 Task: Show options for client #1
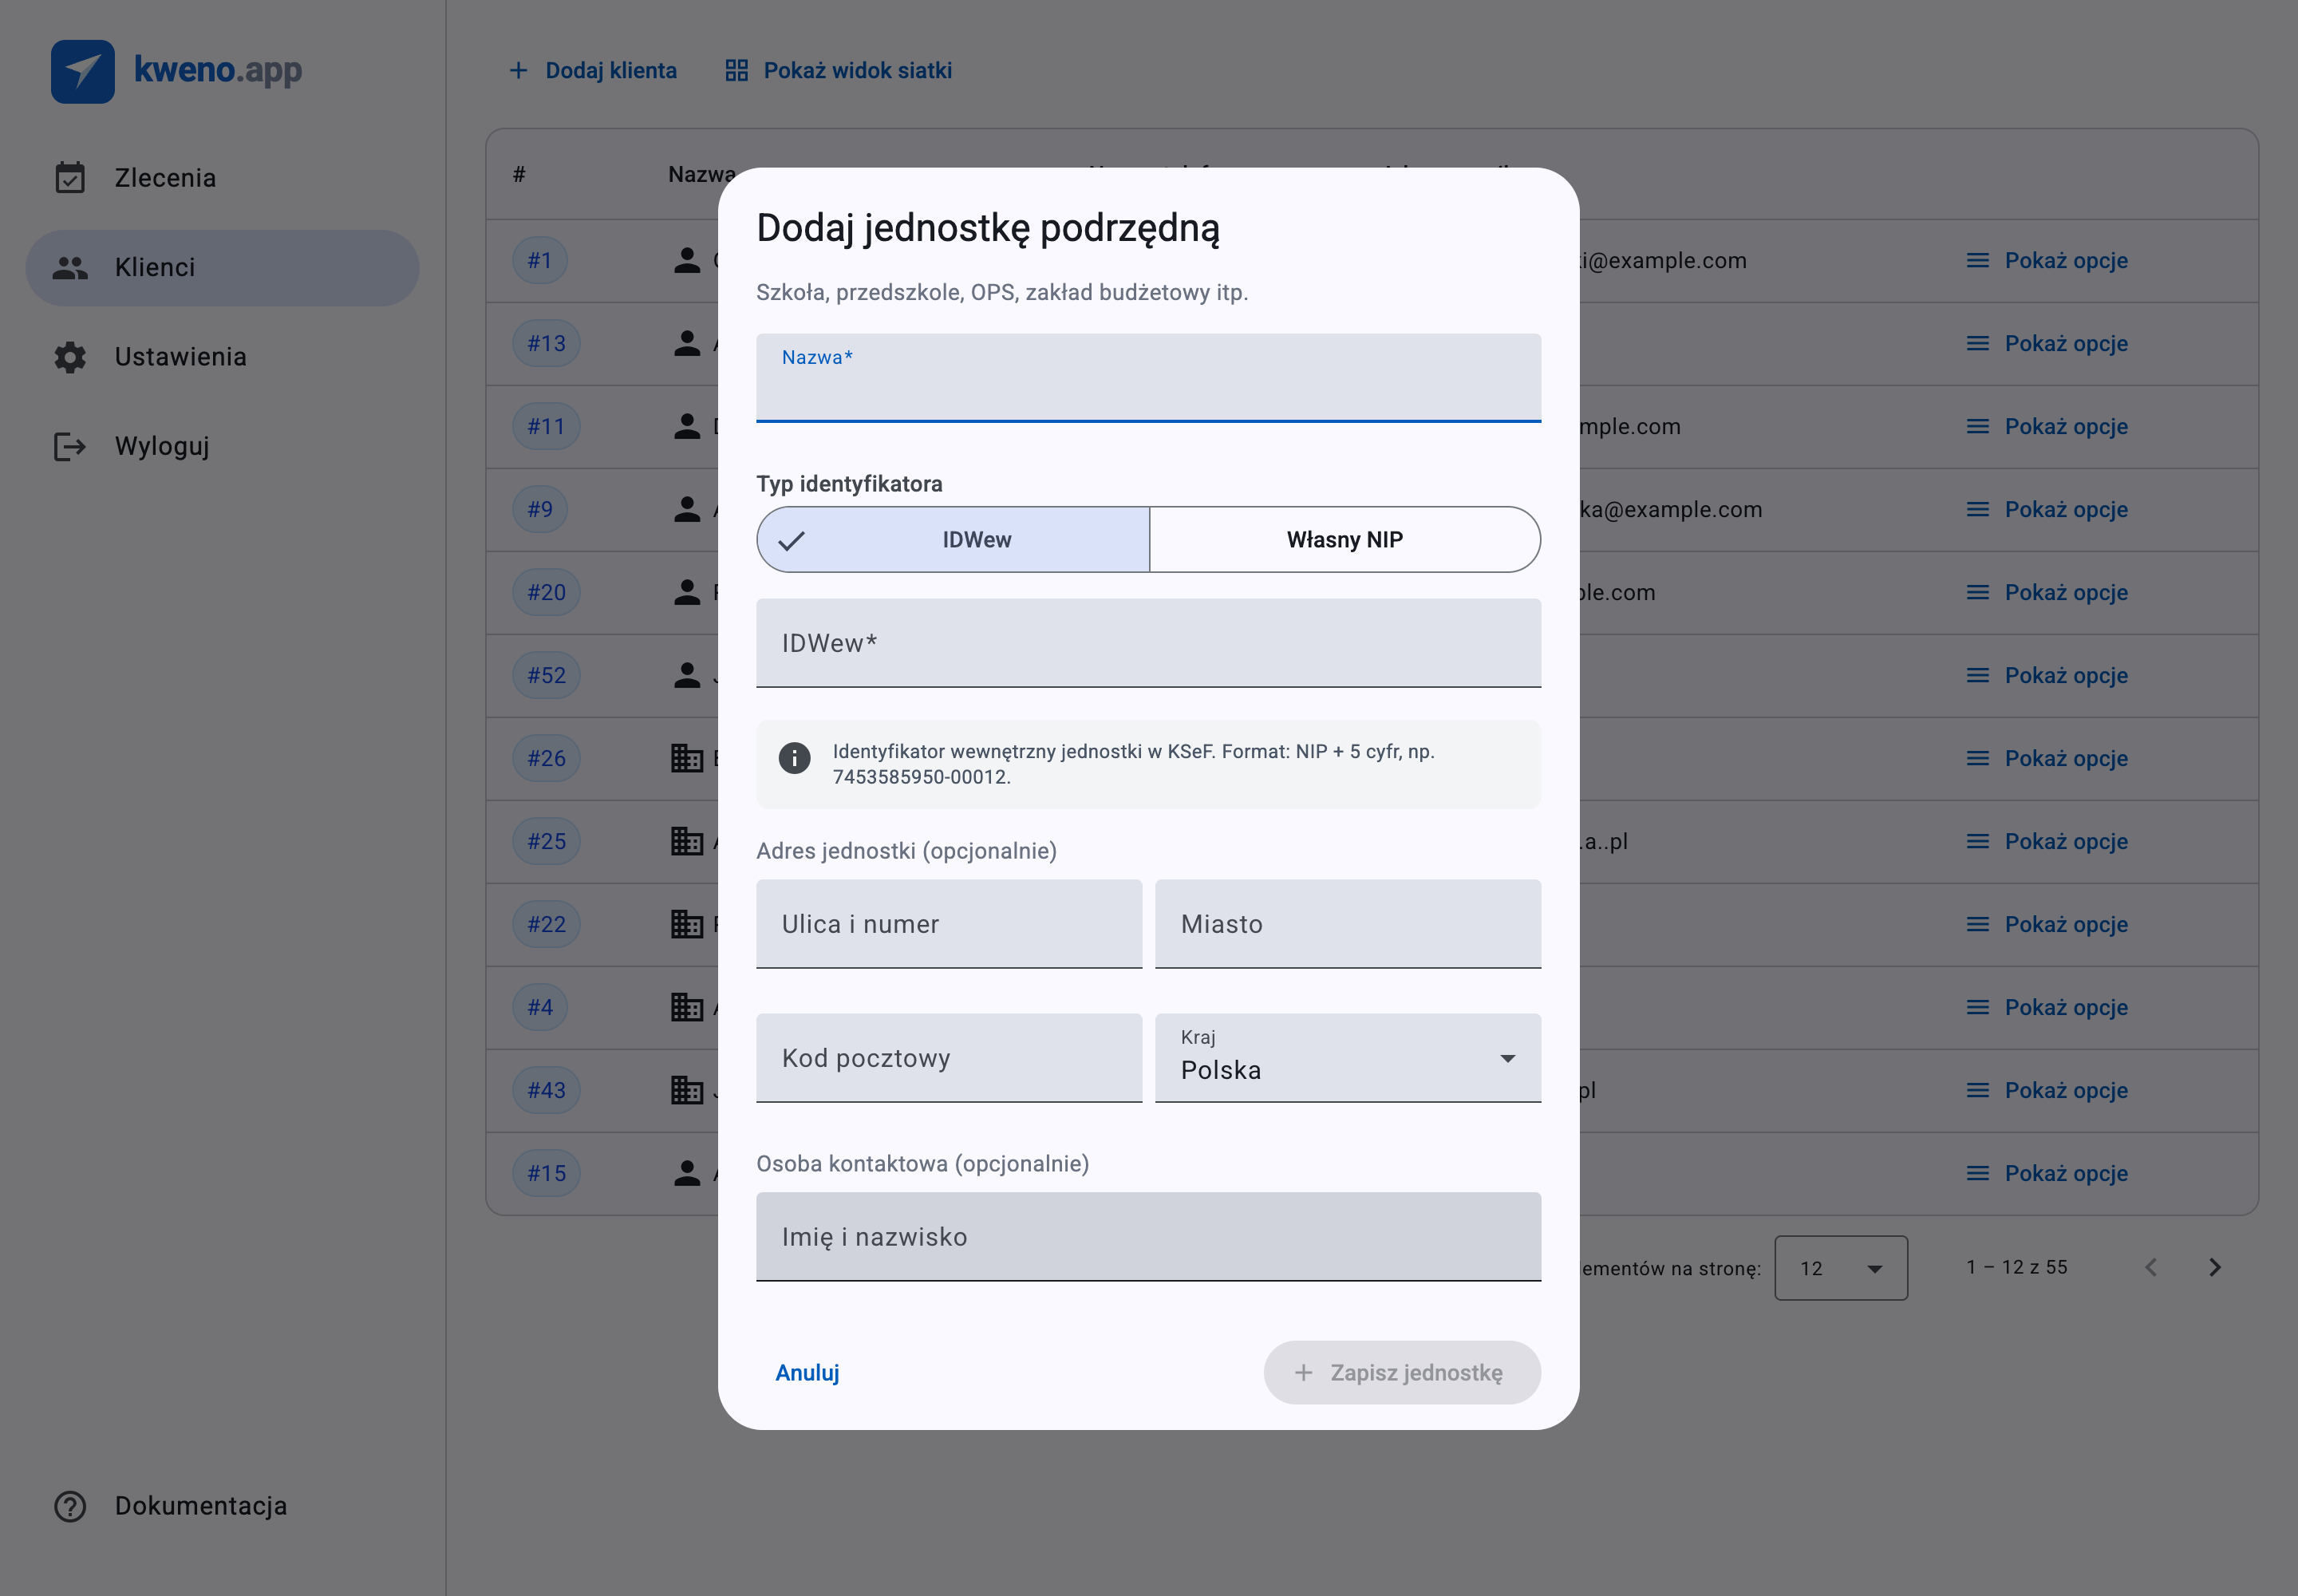[2047, 260]
